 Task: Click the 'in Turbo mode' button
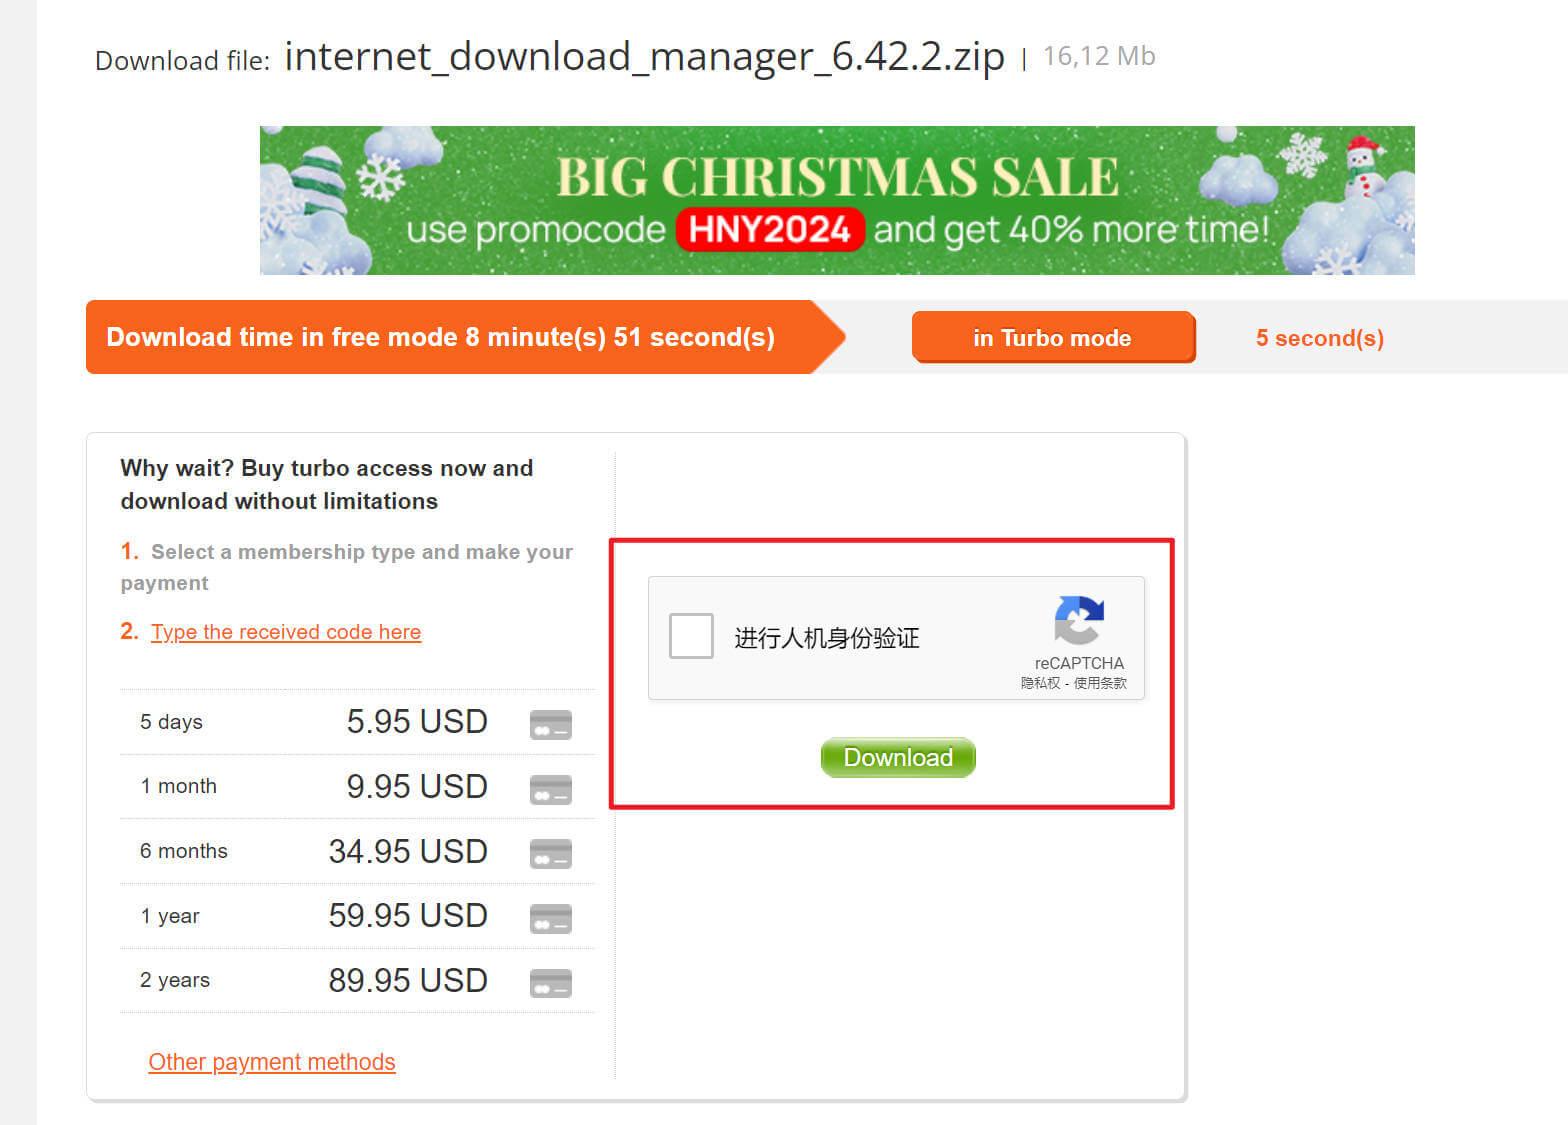(1053, 338)
